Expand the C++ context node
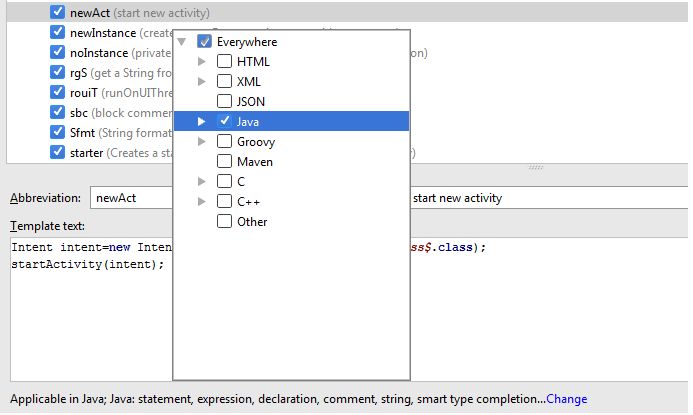The image size is (693, 415). 201,202
